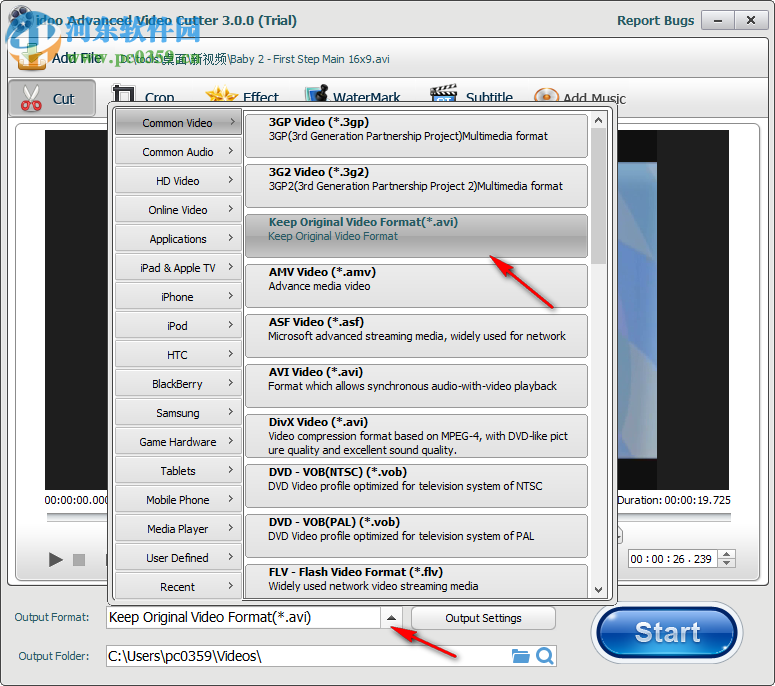Screen dimensions: 775x686
Task: Select the Cut scissors tool
Action: pos(52,98)
